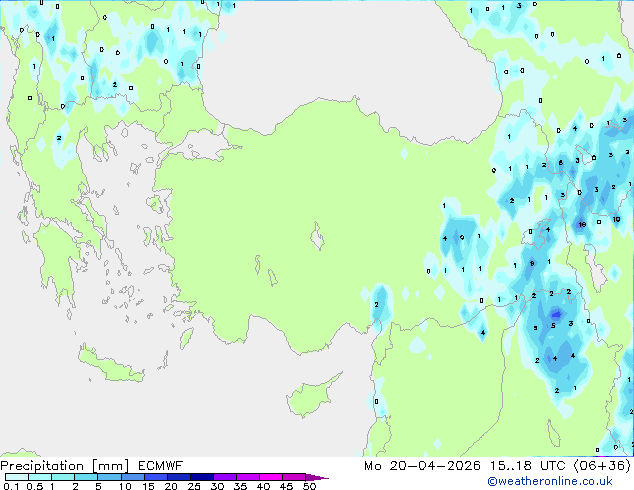Click the legend label '20'
Screen dimensions: 634x490
(x=171, y=486)
